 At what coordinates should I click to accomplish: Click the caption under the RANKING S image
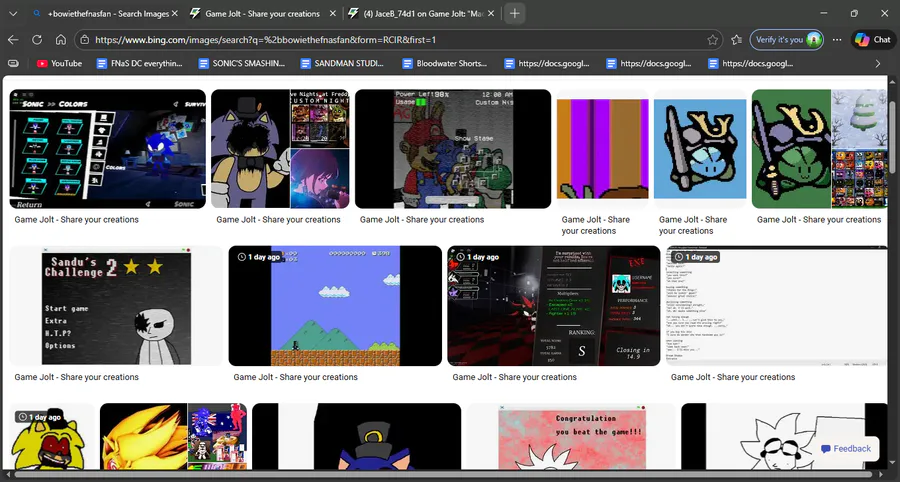click(514, 377)
